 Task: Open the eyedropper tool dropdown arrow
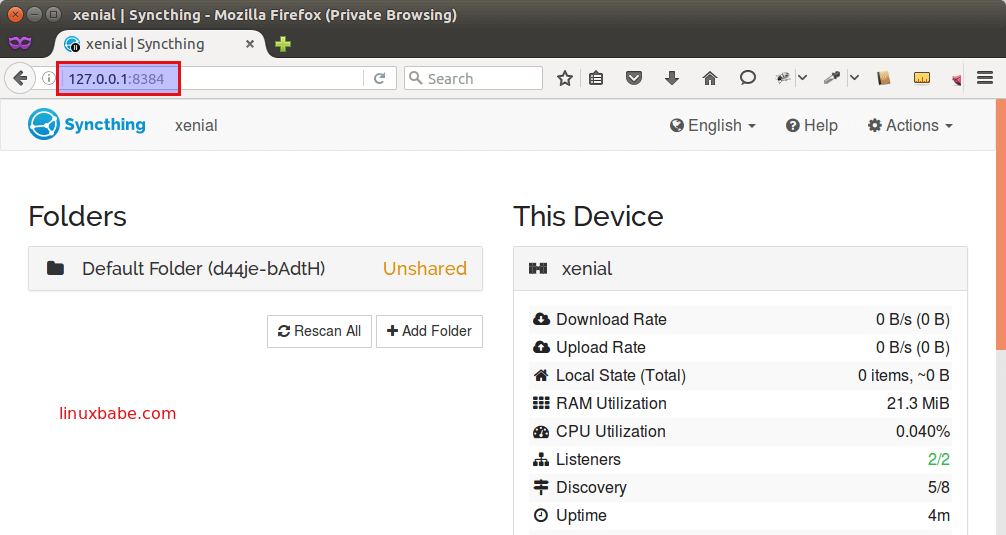tap(853, 78)
